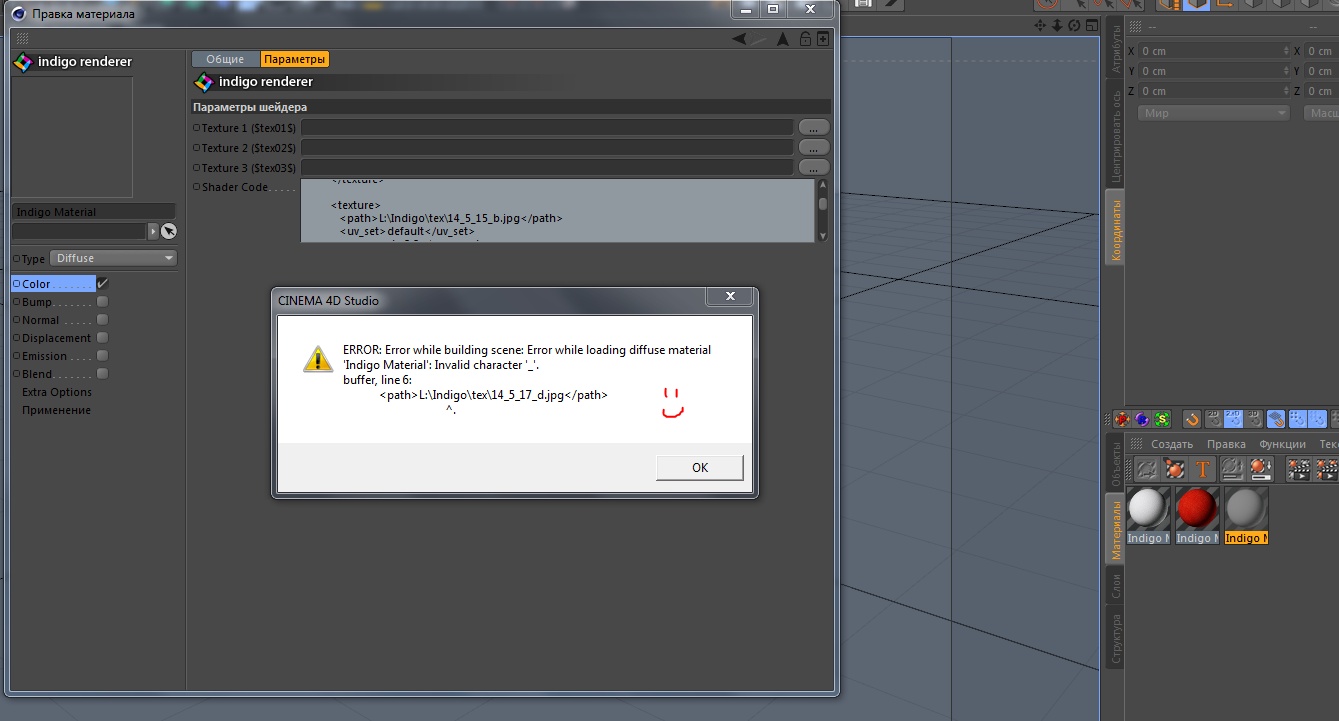
Task: Click the viewport rotate camera icon
Action: 1074,25
